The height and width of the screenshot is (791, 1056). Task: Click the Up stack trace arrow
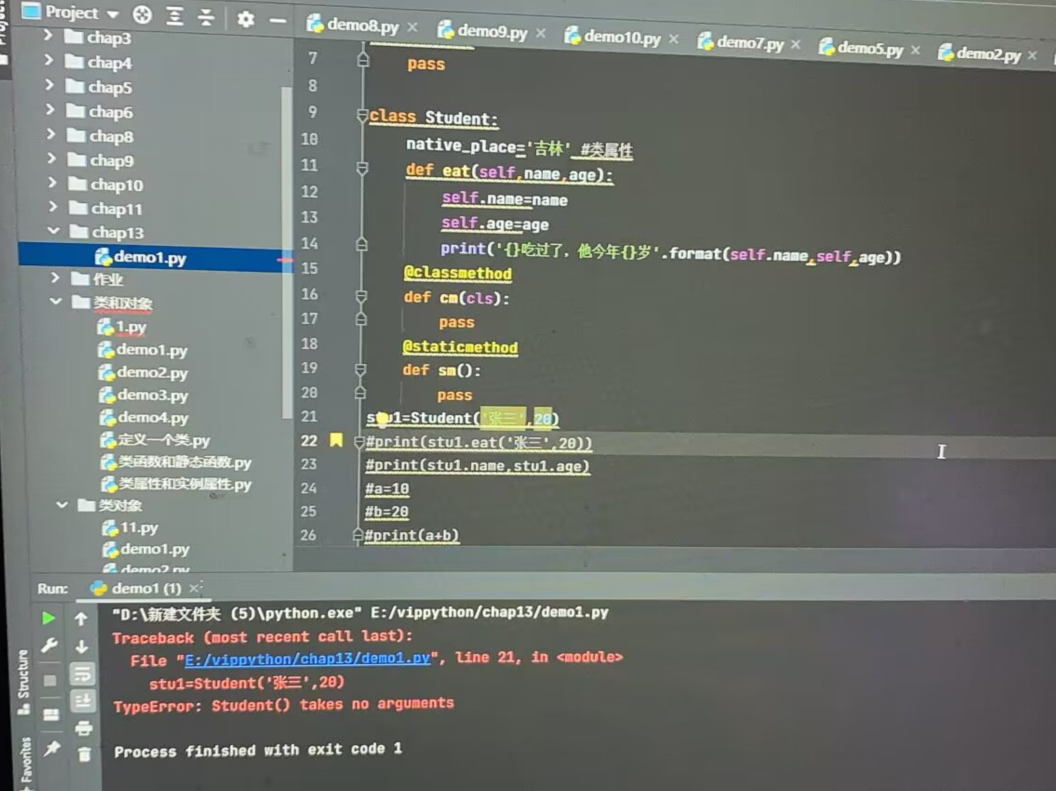(82, 620)
